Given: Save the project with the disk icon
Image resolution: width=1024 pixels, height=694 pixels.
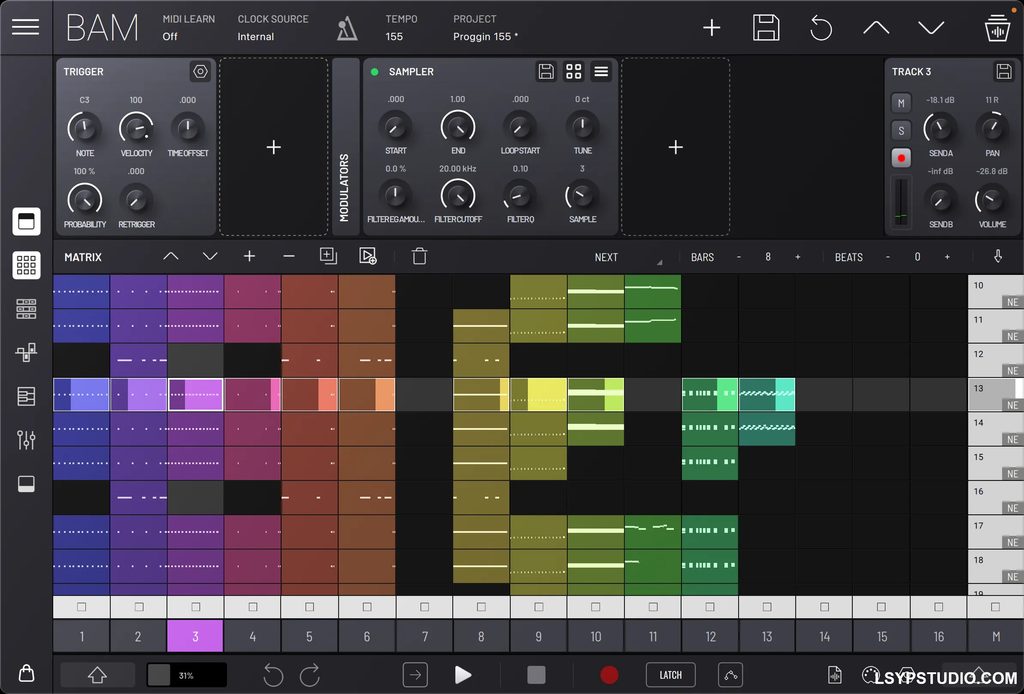Looking at the screenshot, I should (x=765, y=27).
